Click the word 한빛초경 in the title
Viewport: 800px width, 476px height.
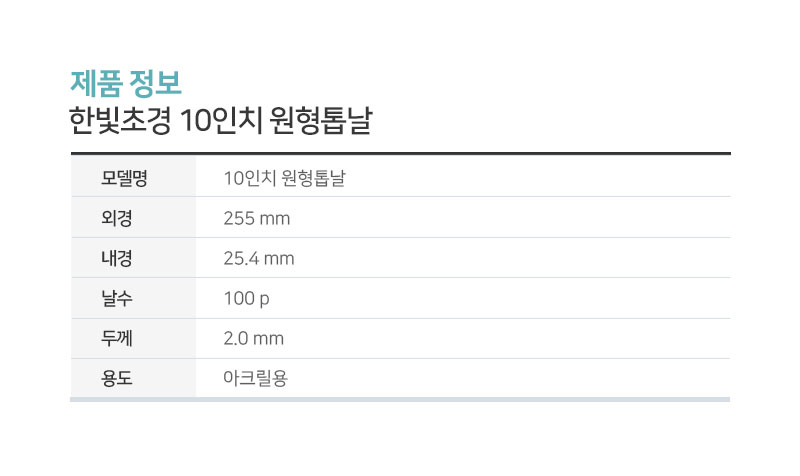pyautogui.click(x=120, y=121)
